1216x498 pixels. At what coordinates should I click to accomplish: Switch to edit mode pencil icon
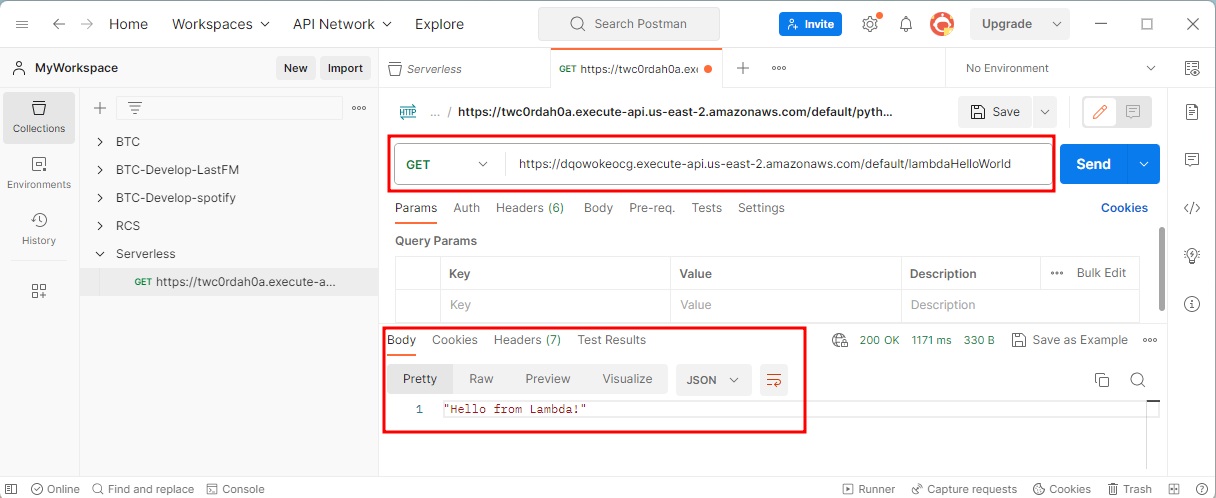[1100, 112]
